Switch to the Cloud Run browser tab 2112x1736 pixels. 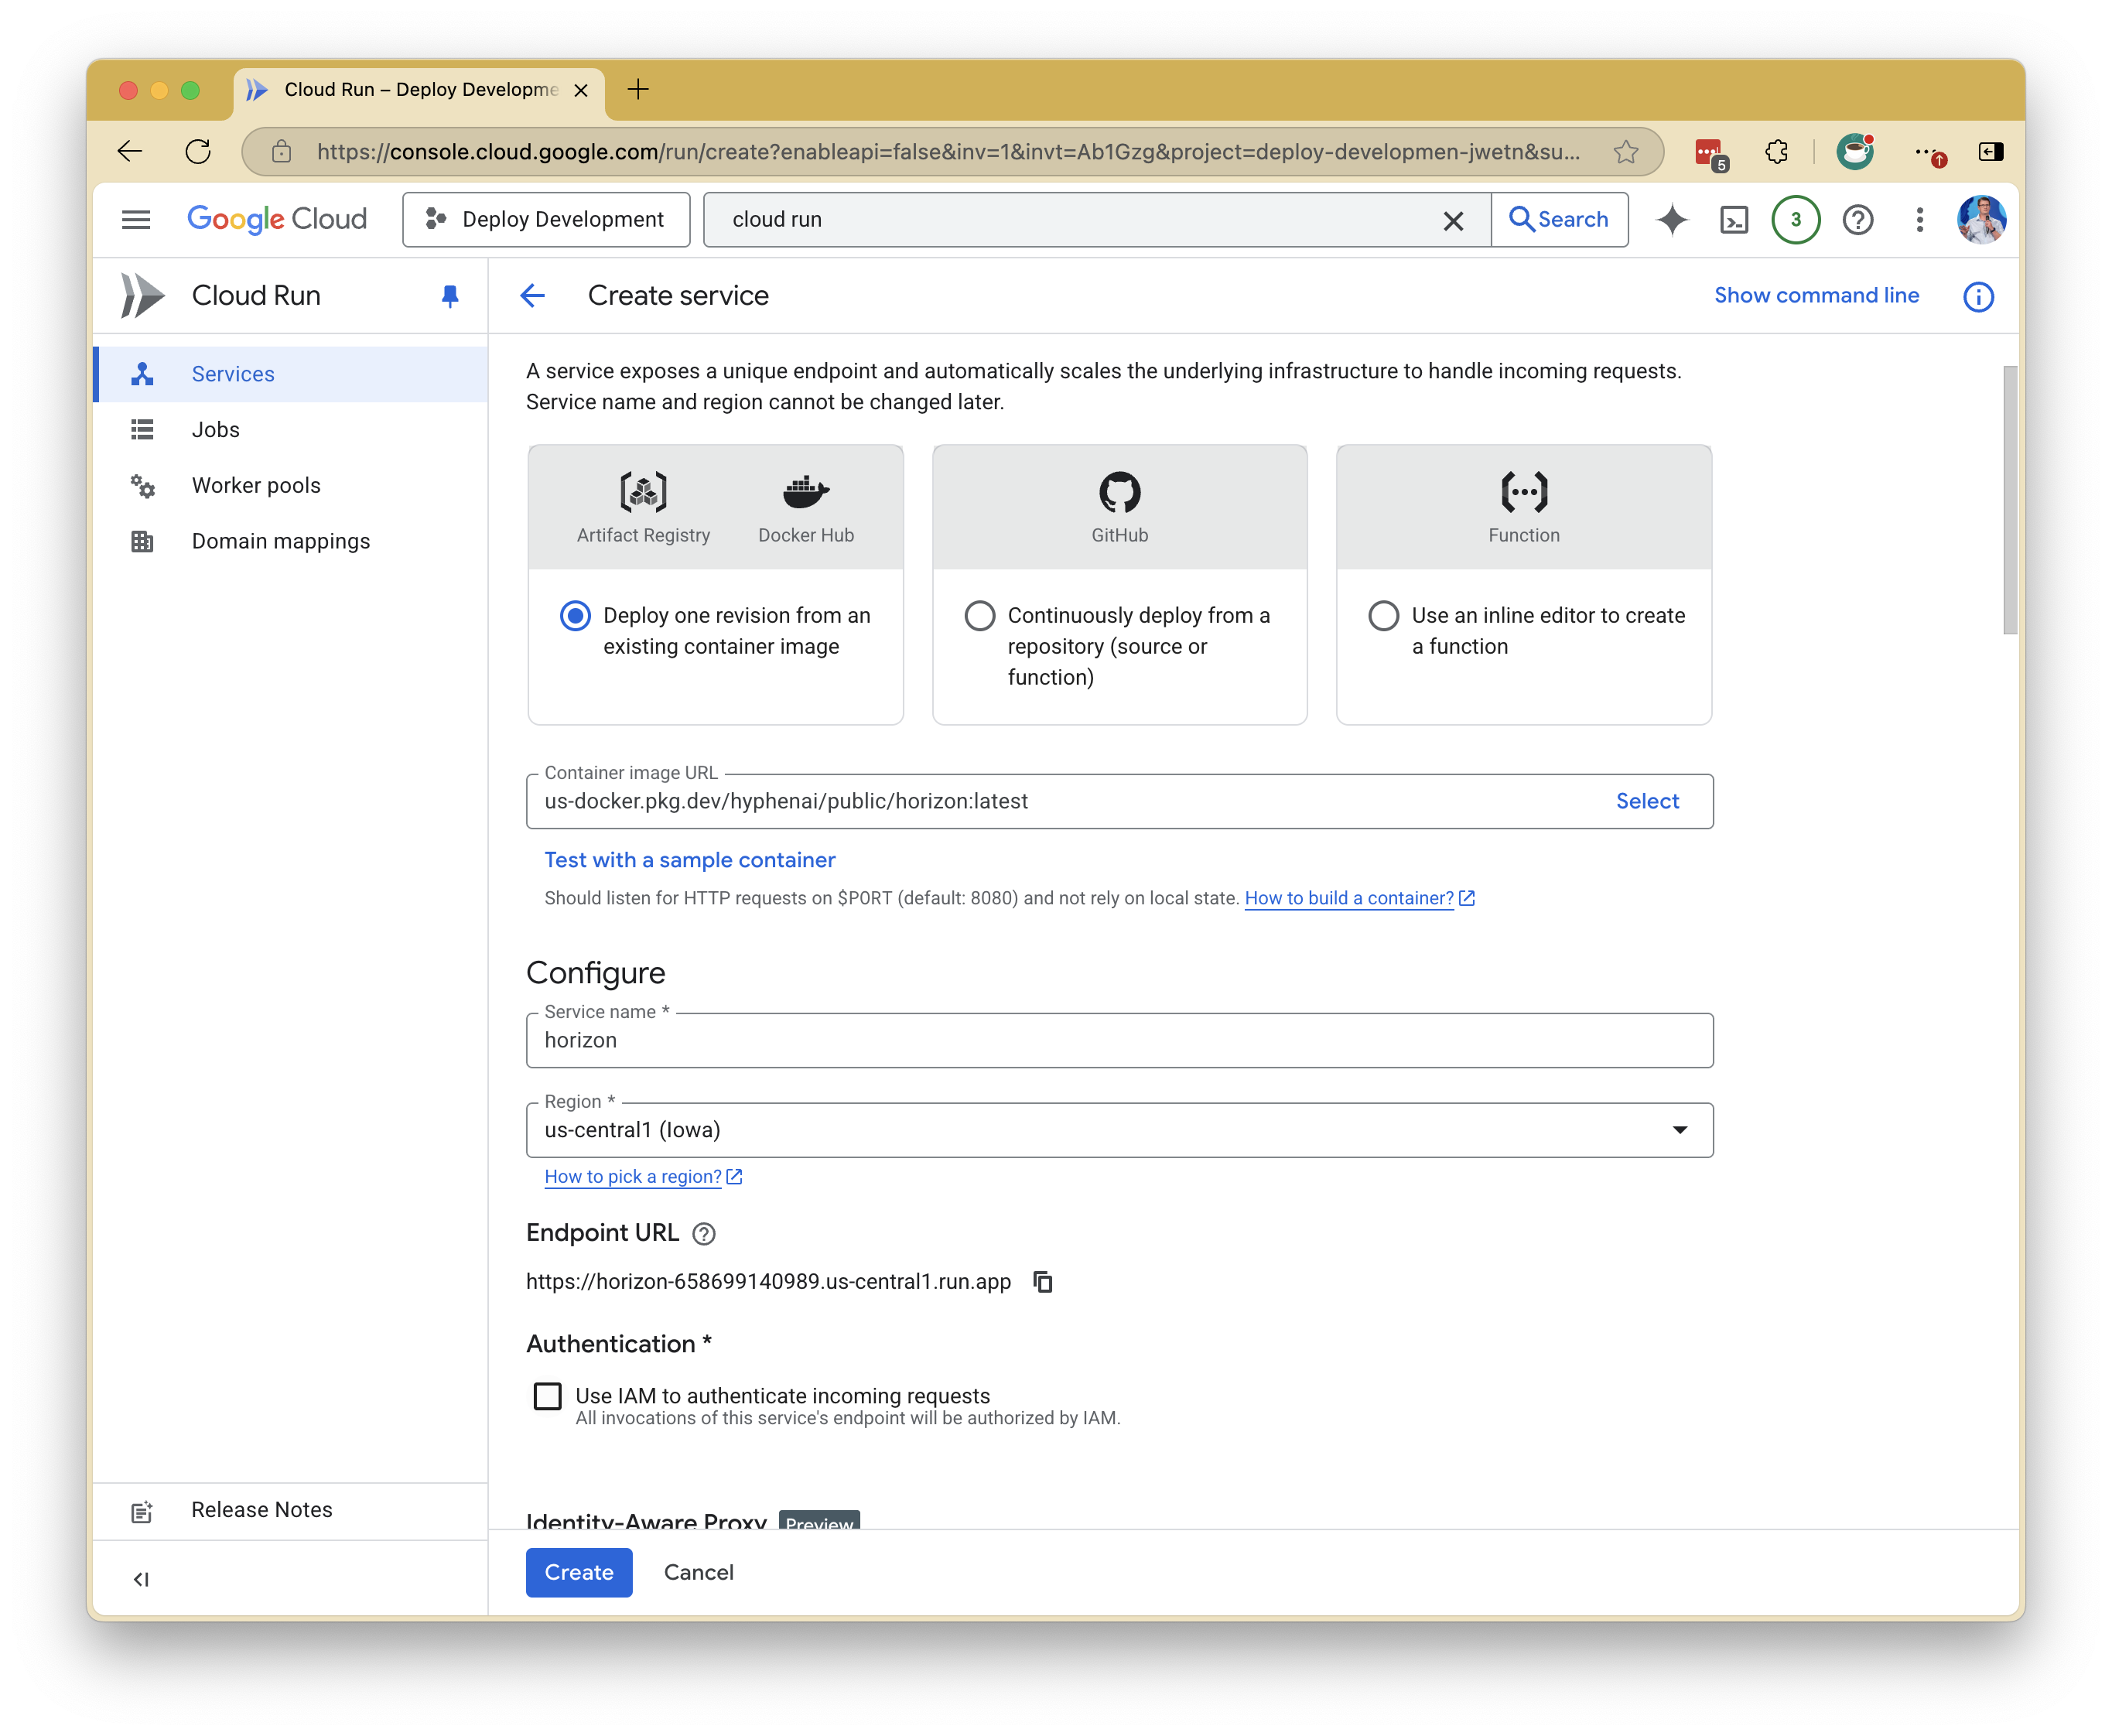tap(420, 90)
